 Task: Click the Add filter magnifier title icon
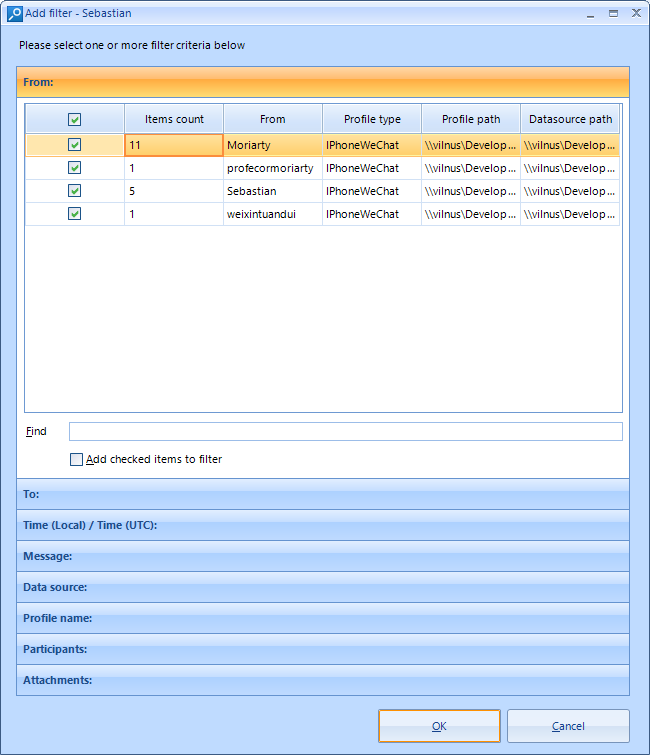(14, 13)
